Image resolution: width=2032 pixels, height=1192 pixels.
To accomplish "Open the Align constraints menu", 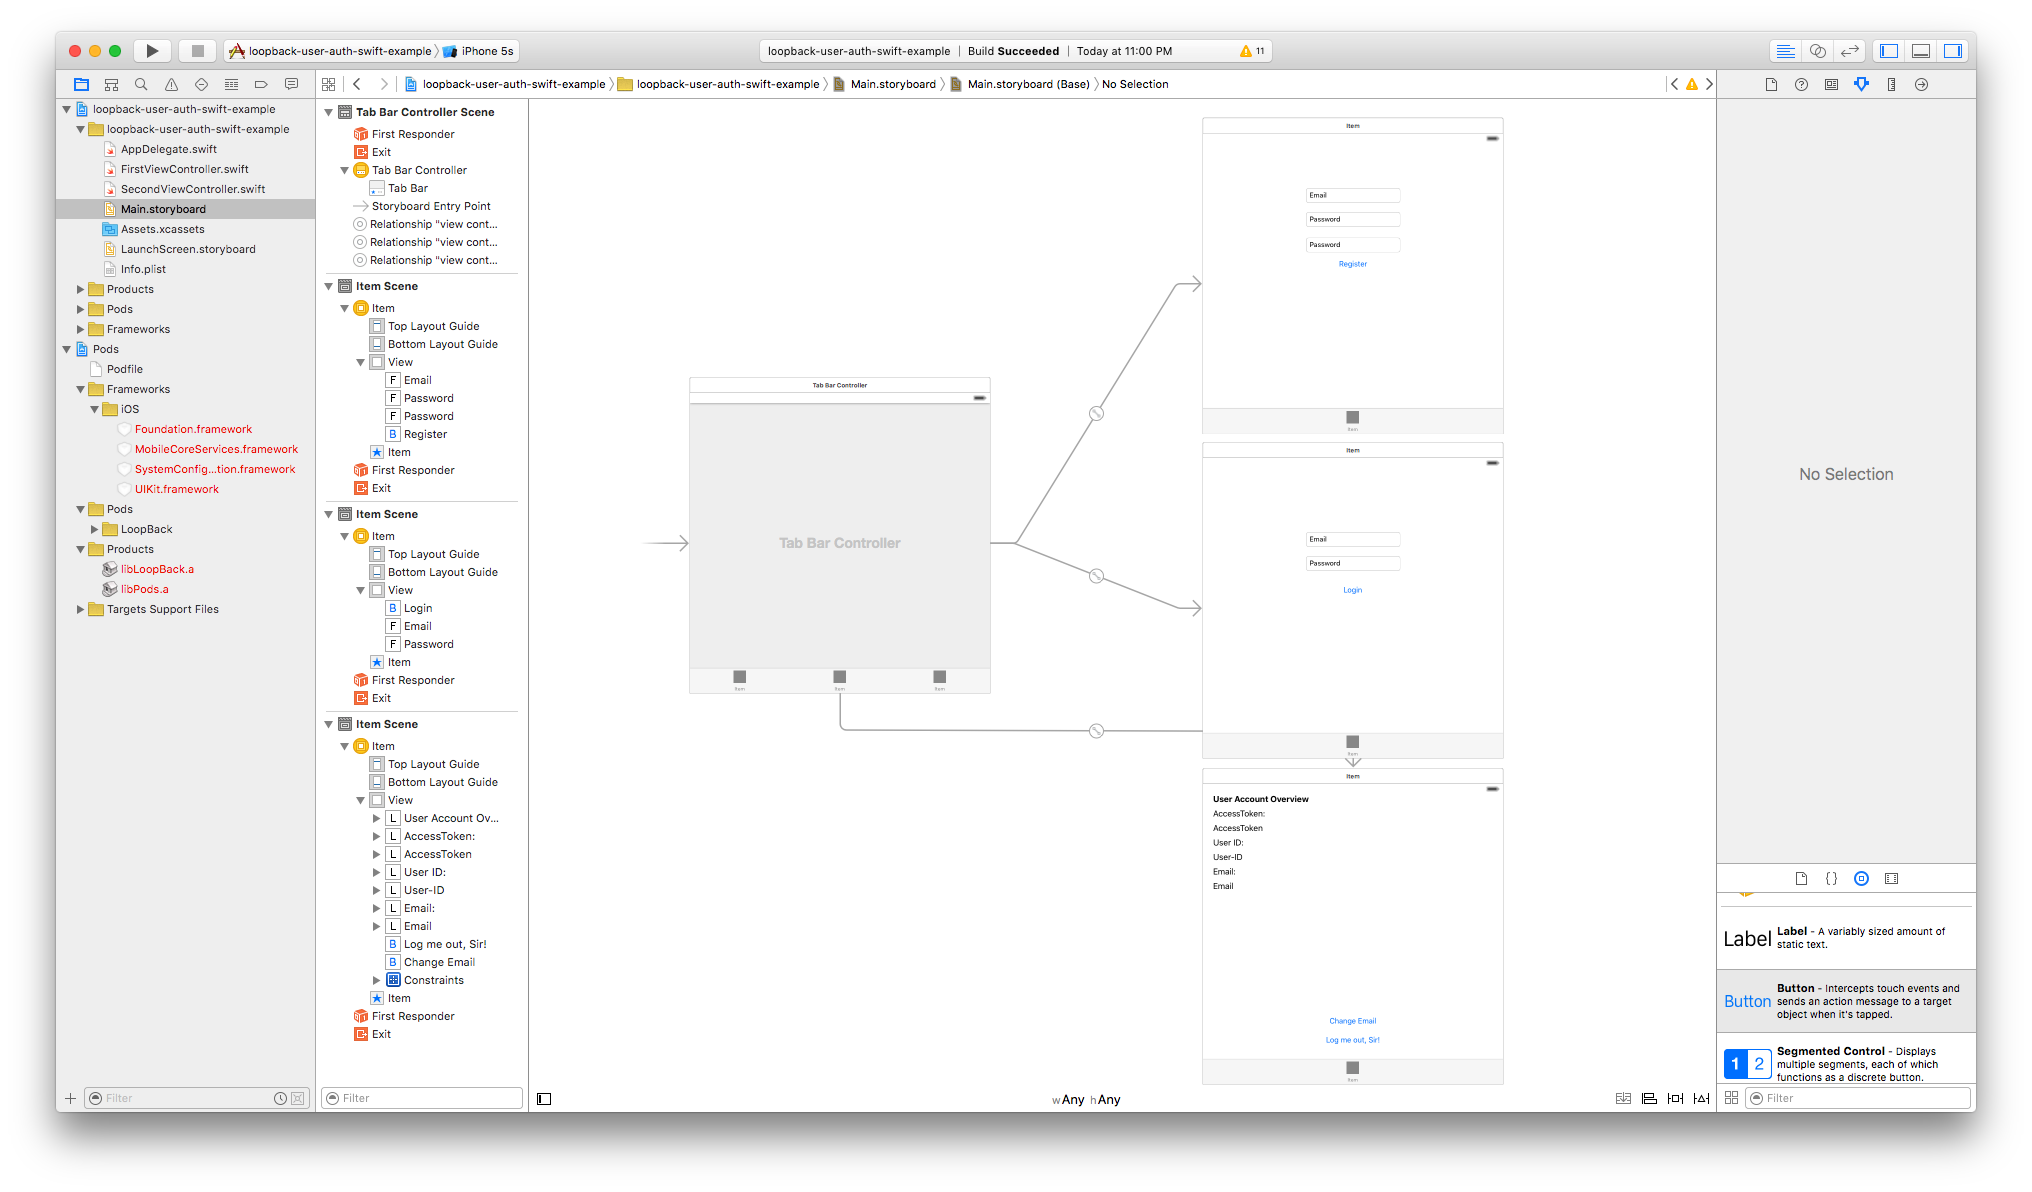I will click(1649, 1099).
